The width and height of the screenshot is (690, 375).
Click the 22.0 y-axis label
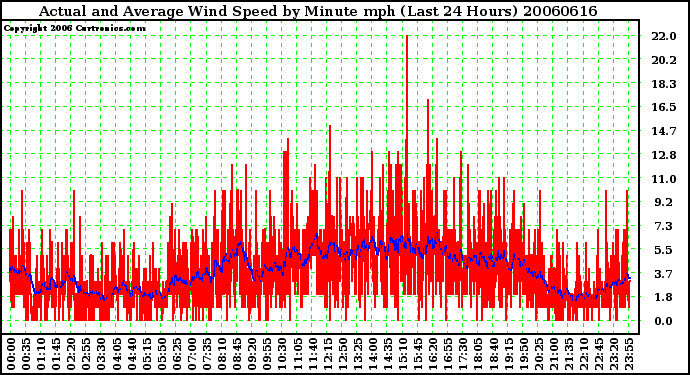(664, 36)
